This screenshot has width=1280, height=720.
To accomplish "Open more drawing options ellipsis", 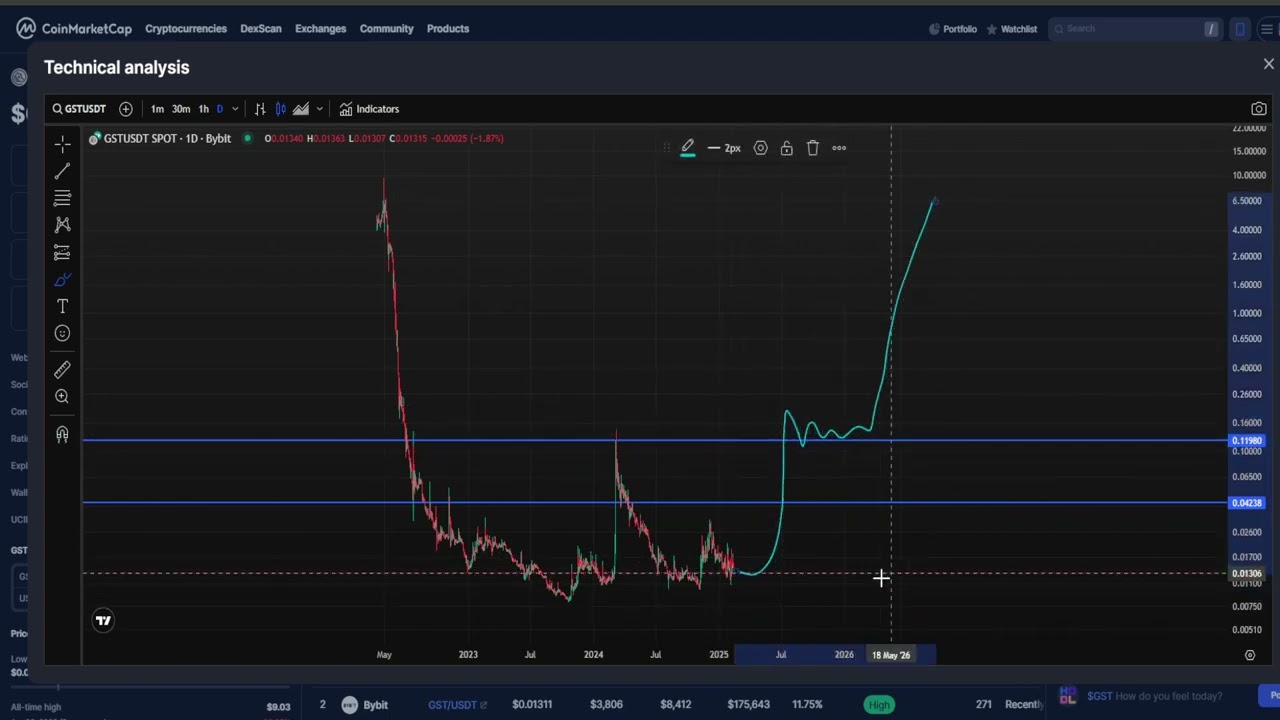I will [839, 148].
